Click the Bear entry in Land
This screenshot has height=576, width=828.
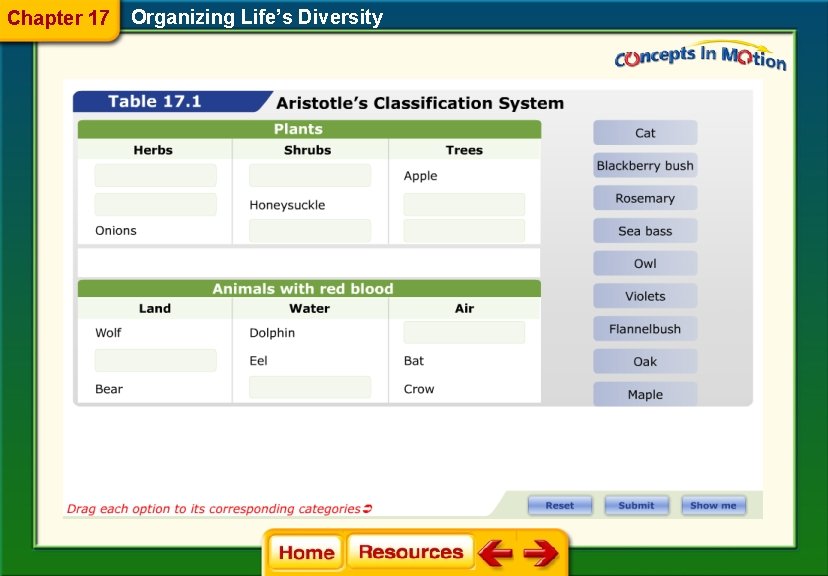pyautogui.click(x=109, y=389)
